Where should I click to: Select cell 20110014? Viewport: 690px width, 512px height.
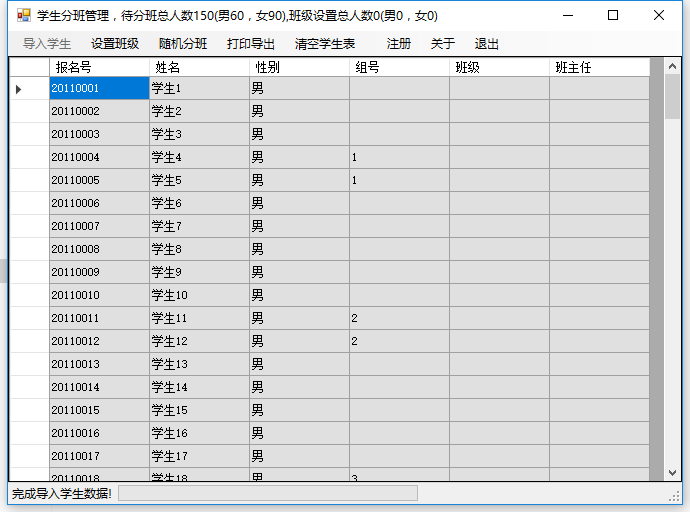click(x=99, y=387)
